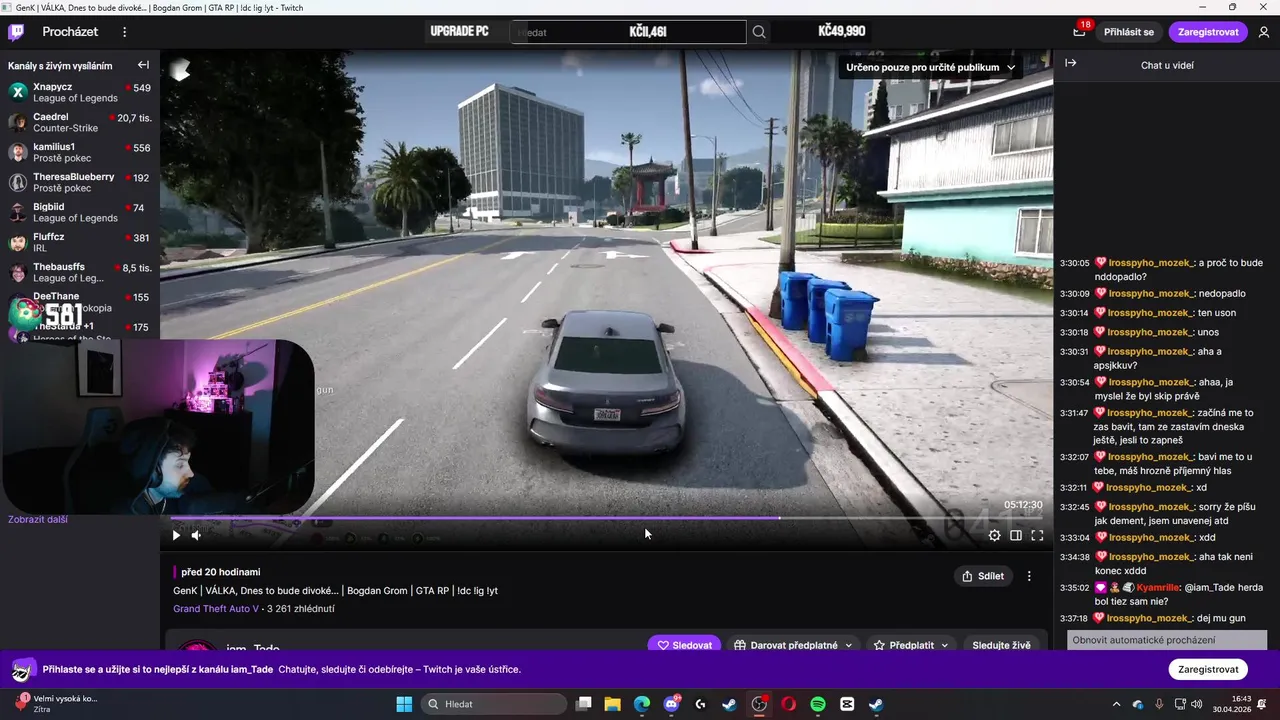This screenshot has height=720, width=1280.
Task: Toggle fullscreen in the video player
Action: pos(1037,535)
